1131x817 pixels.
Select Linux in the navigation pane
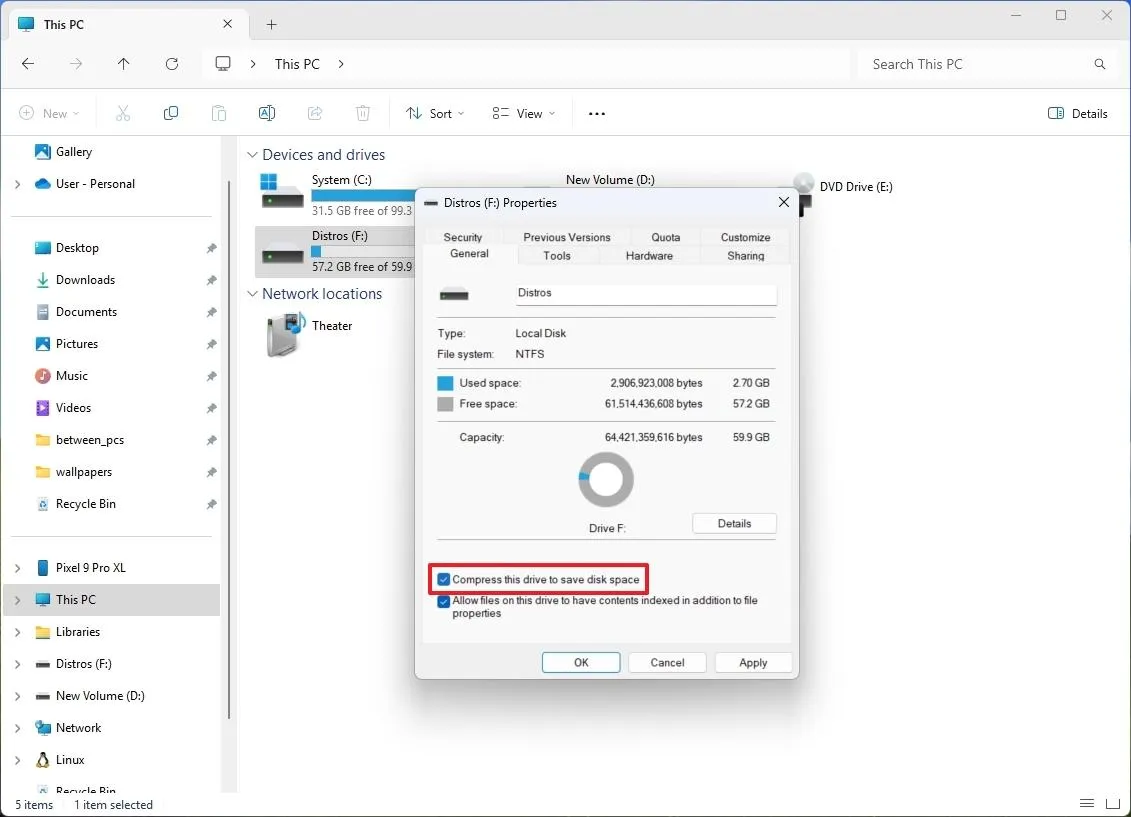point(70,760)
